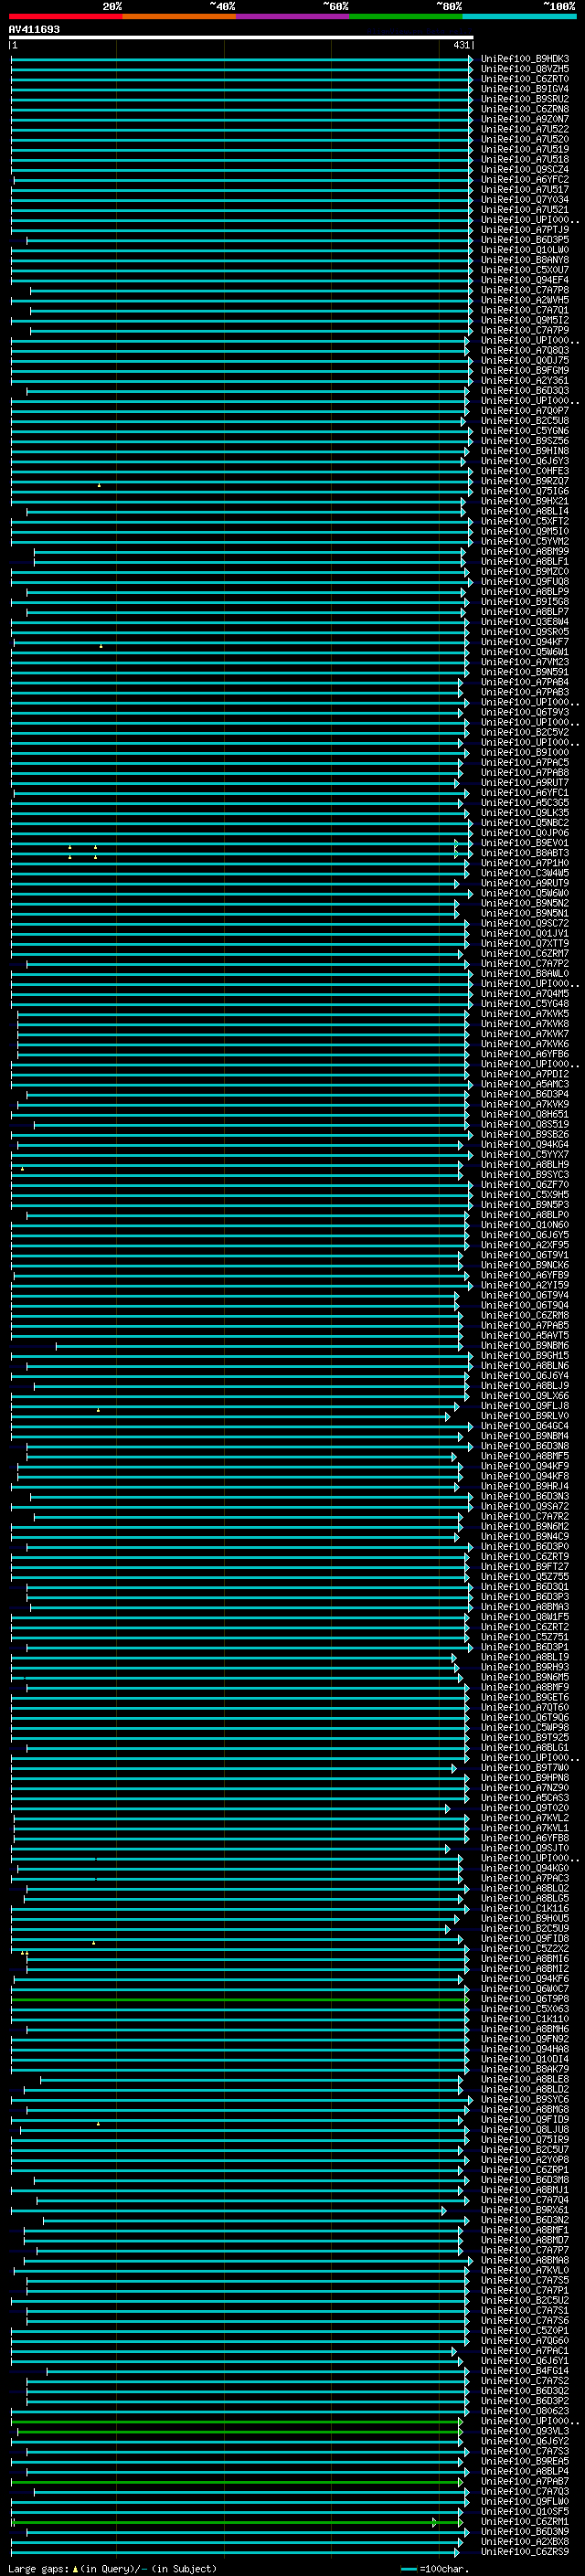The width and height of the screenshot is (585, 2576).
Task: Open the UniRef100_A2Y361 hit
Action: pyautogui.click(x=524, y=381)
